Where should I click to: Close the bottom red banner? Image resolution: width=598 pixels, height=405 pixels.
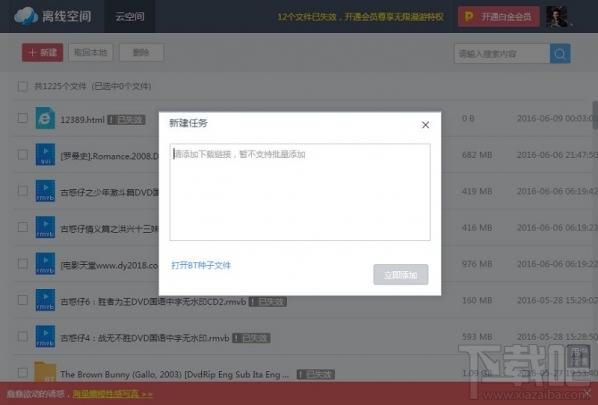pos(588,392)
